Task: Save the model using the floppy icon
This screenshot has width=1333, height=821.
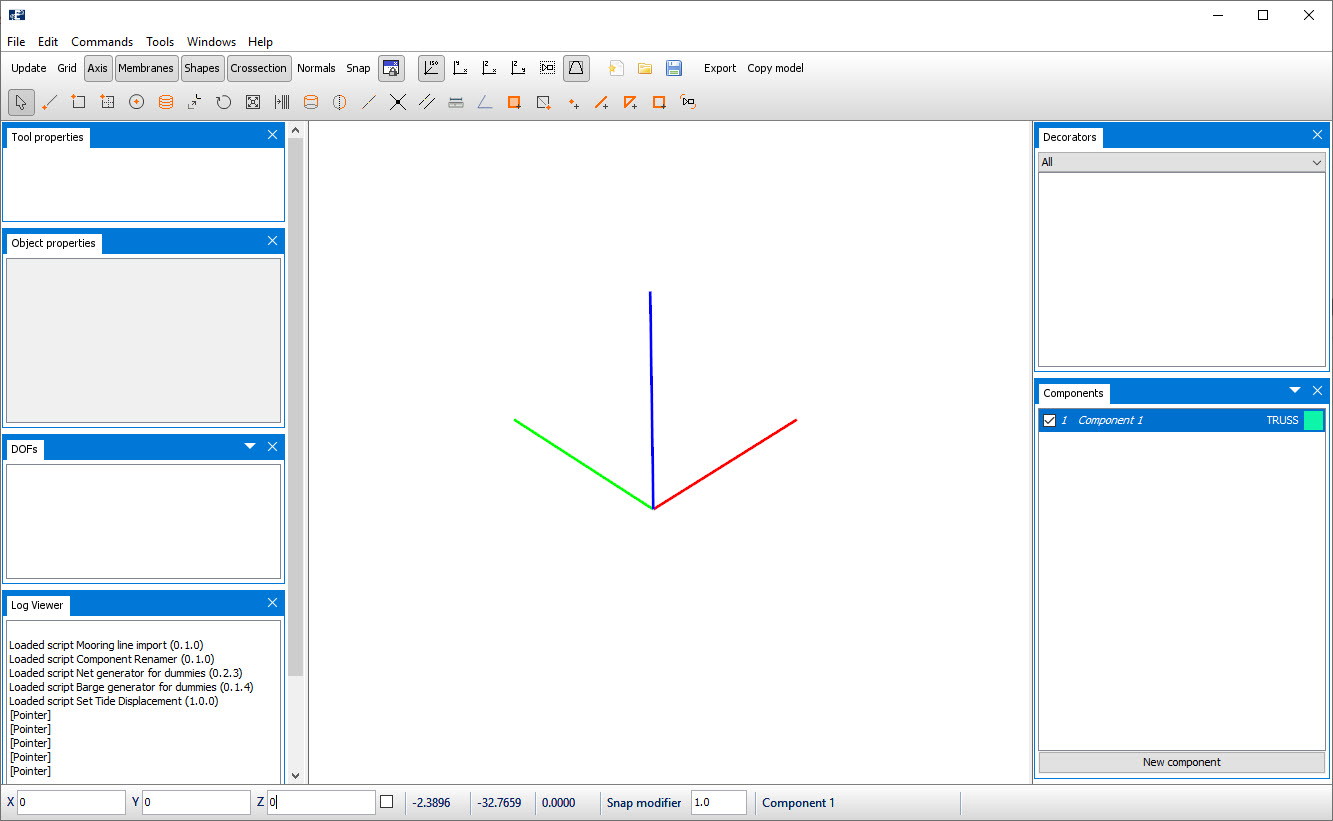Action: (x=674, y=68)
